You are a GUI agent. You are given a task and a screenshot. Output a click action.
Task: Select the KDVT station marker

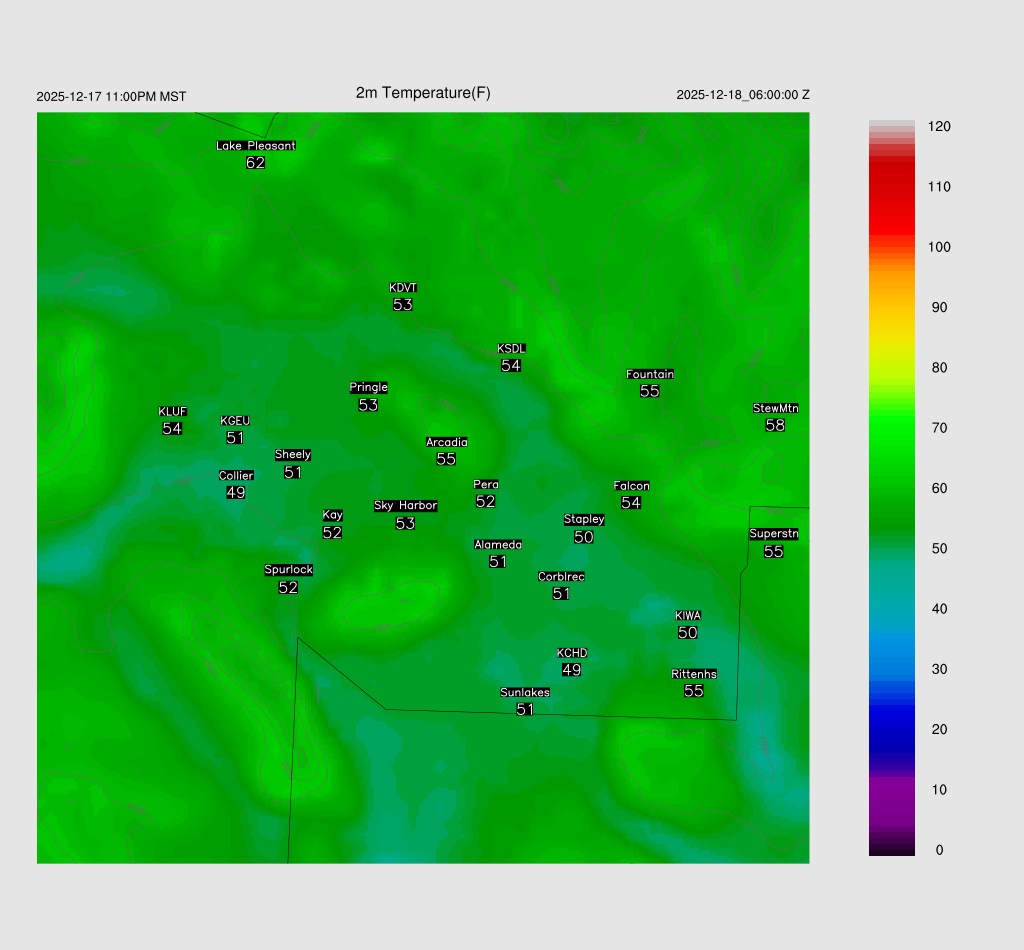coord(403,297)
